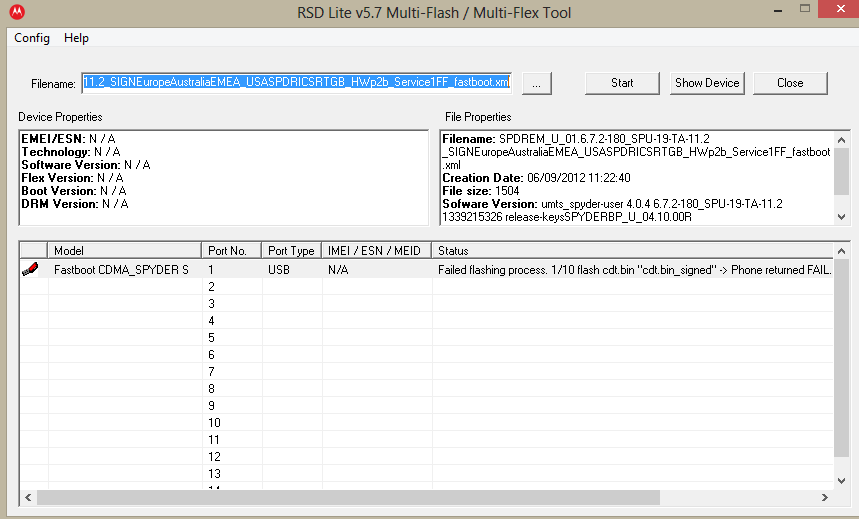Click the Port Type column header
Screen dimensions: 859x519
291,250
